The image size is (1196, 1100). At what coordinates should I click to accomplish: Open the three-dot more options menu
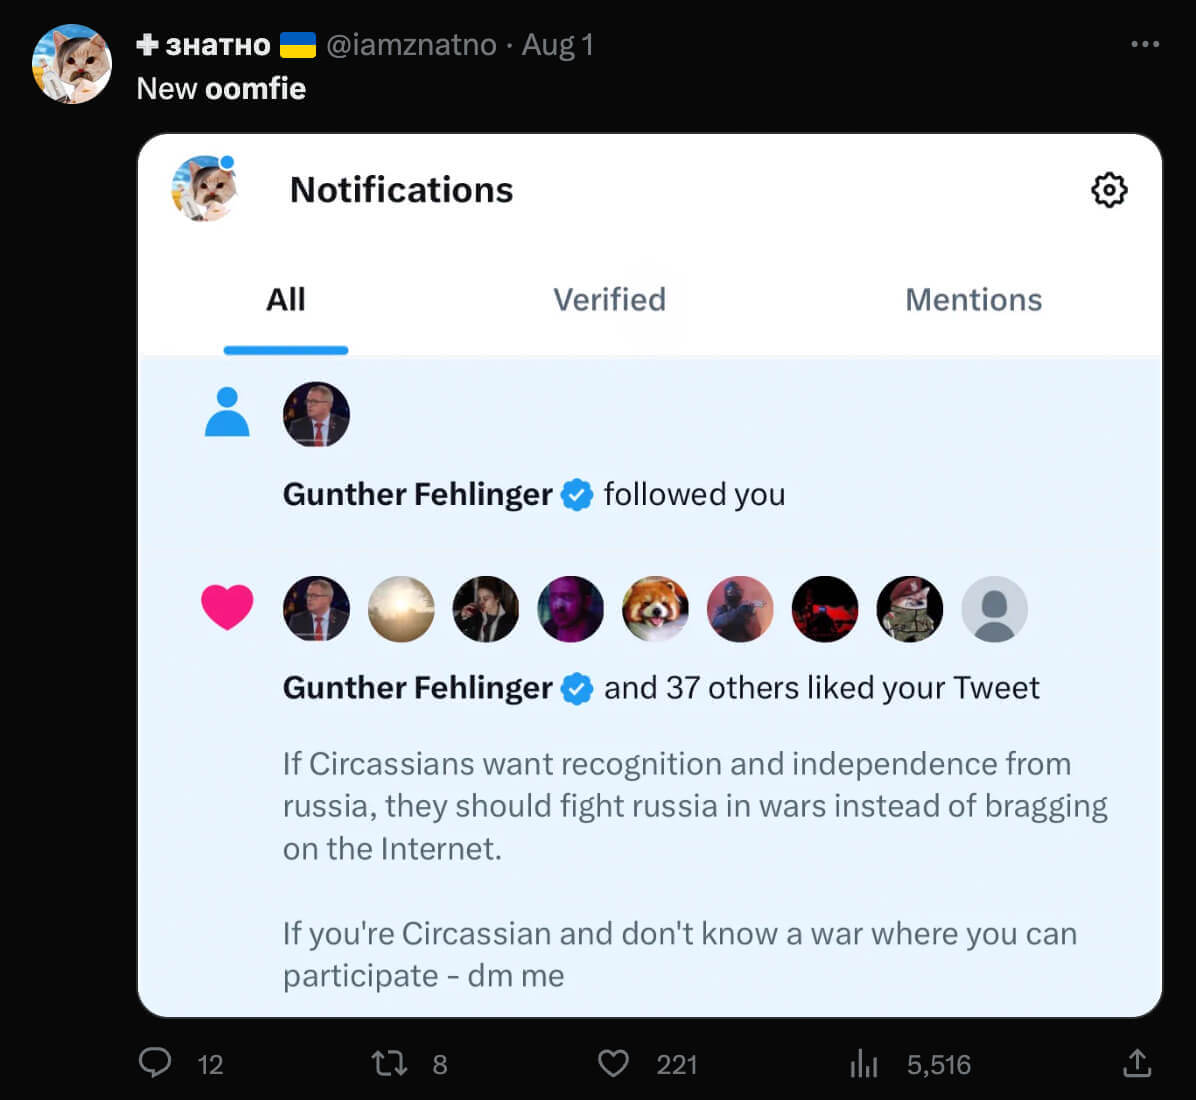click(1145, 44)
